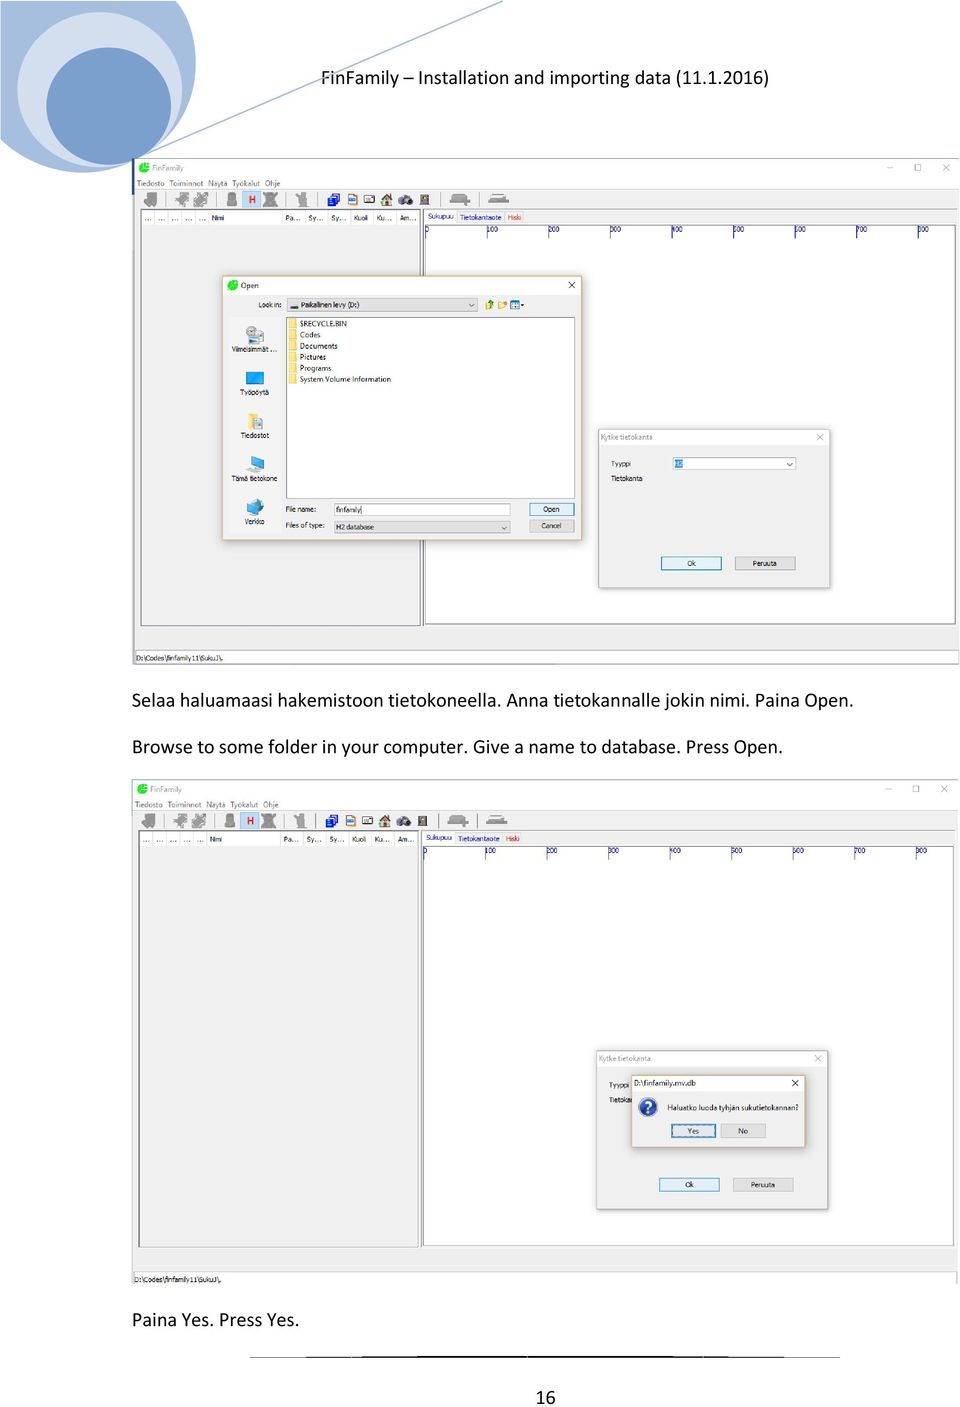Screen dimensions: 960x1407
Task: Click Kuoli column header in first screenshot
Action: click(361, 217)
